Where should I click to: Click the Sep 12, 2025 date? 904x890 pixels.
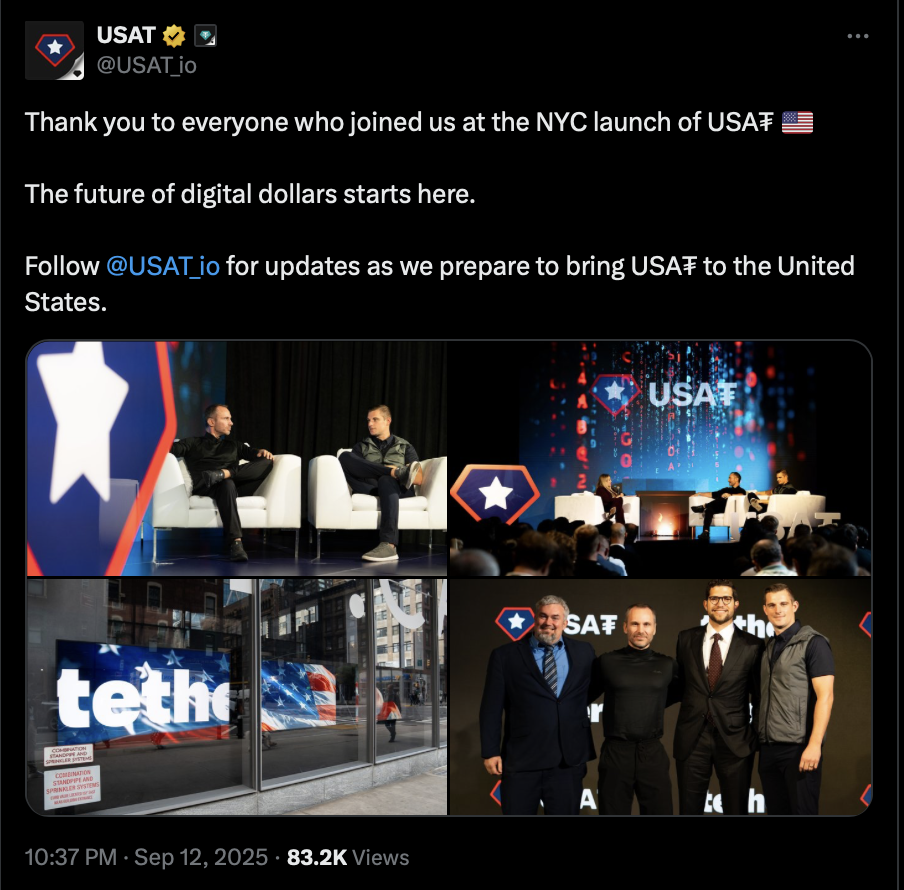tap(201, 857)
